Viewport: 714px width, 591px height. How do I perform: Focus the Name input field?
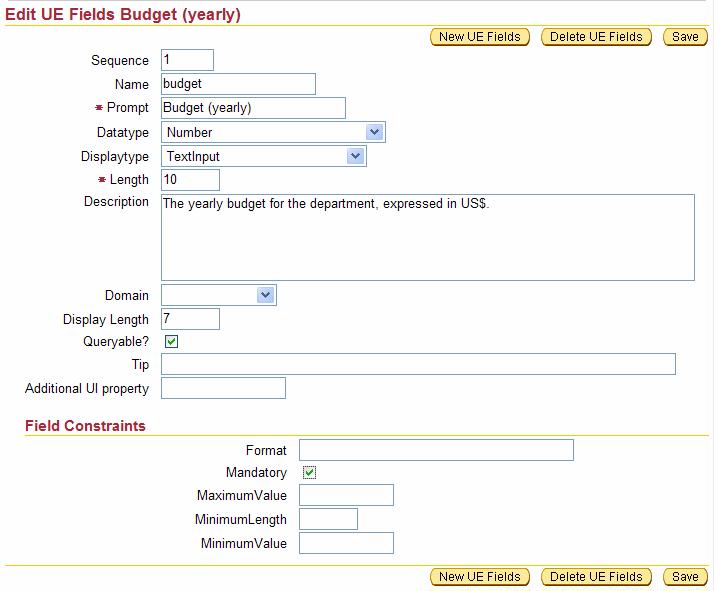(238, 84)
